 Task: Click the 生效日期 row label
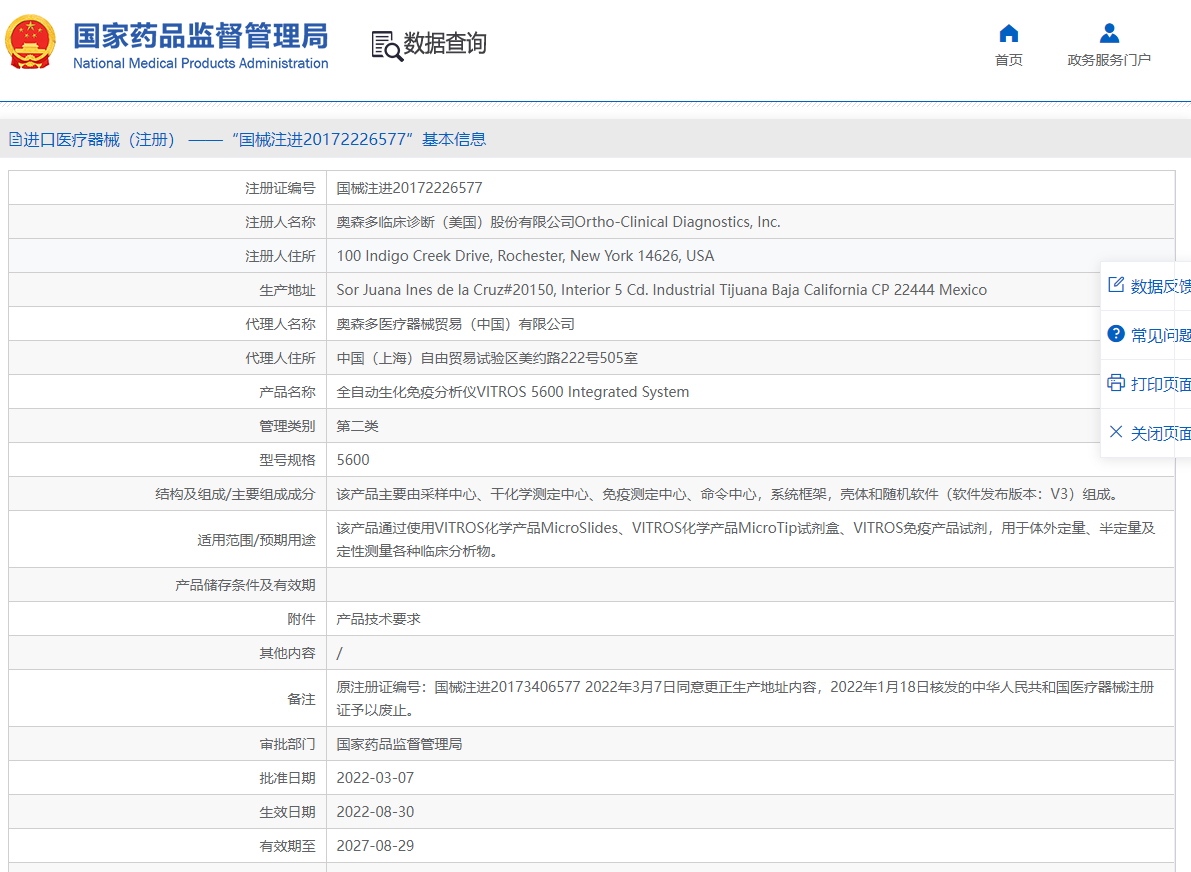pos(287,812)
